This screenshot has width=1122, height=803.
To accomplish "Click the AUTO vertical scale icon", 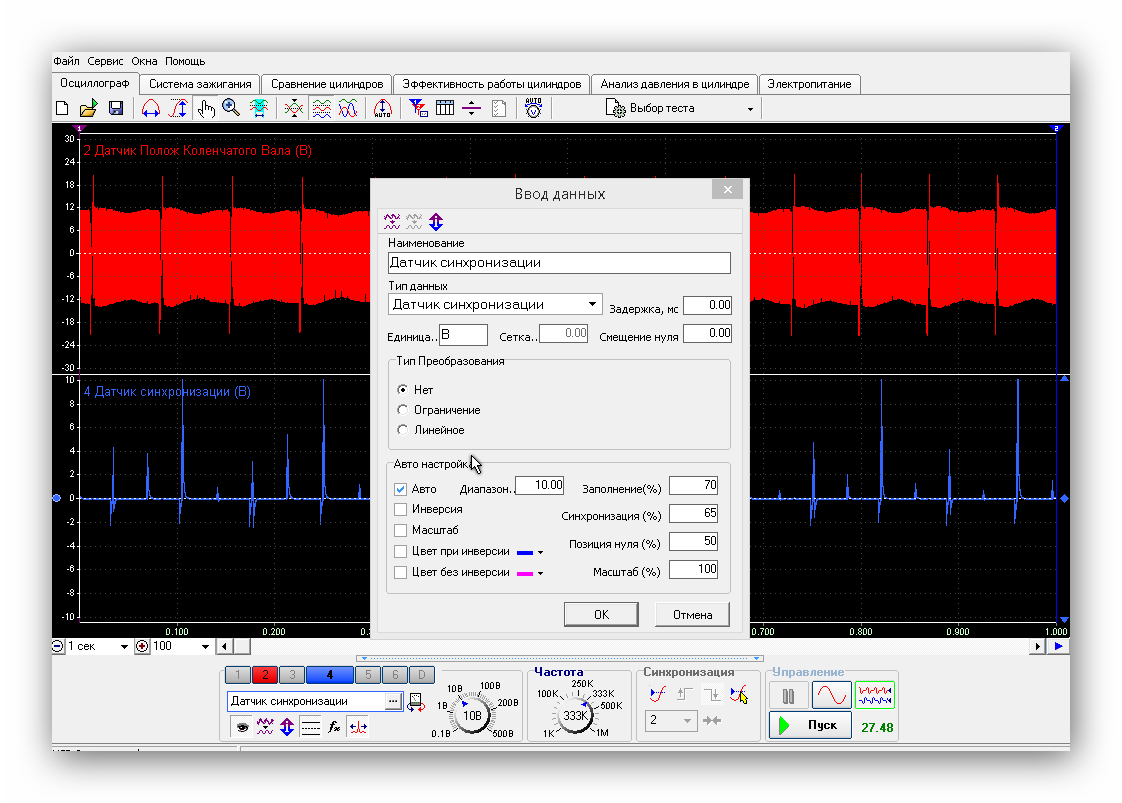I will coord(383,108).
